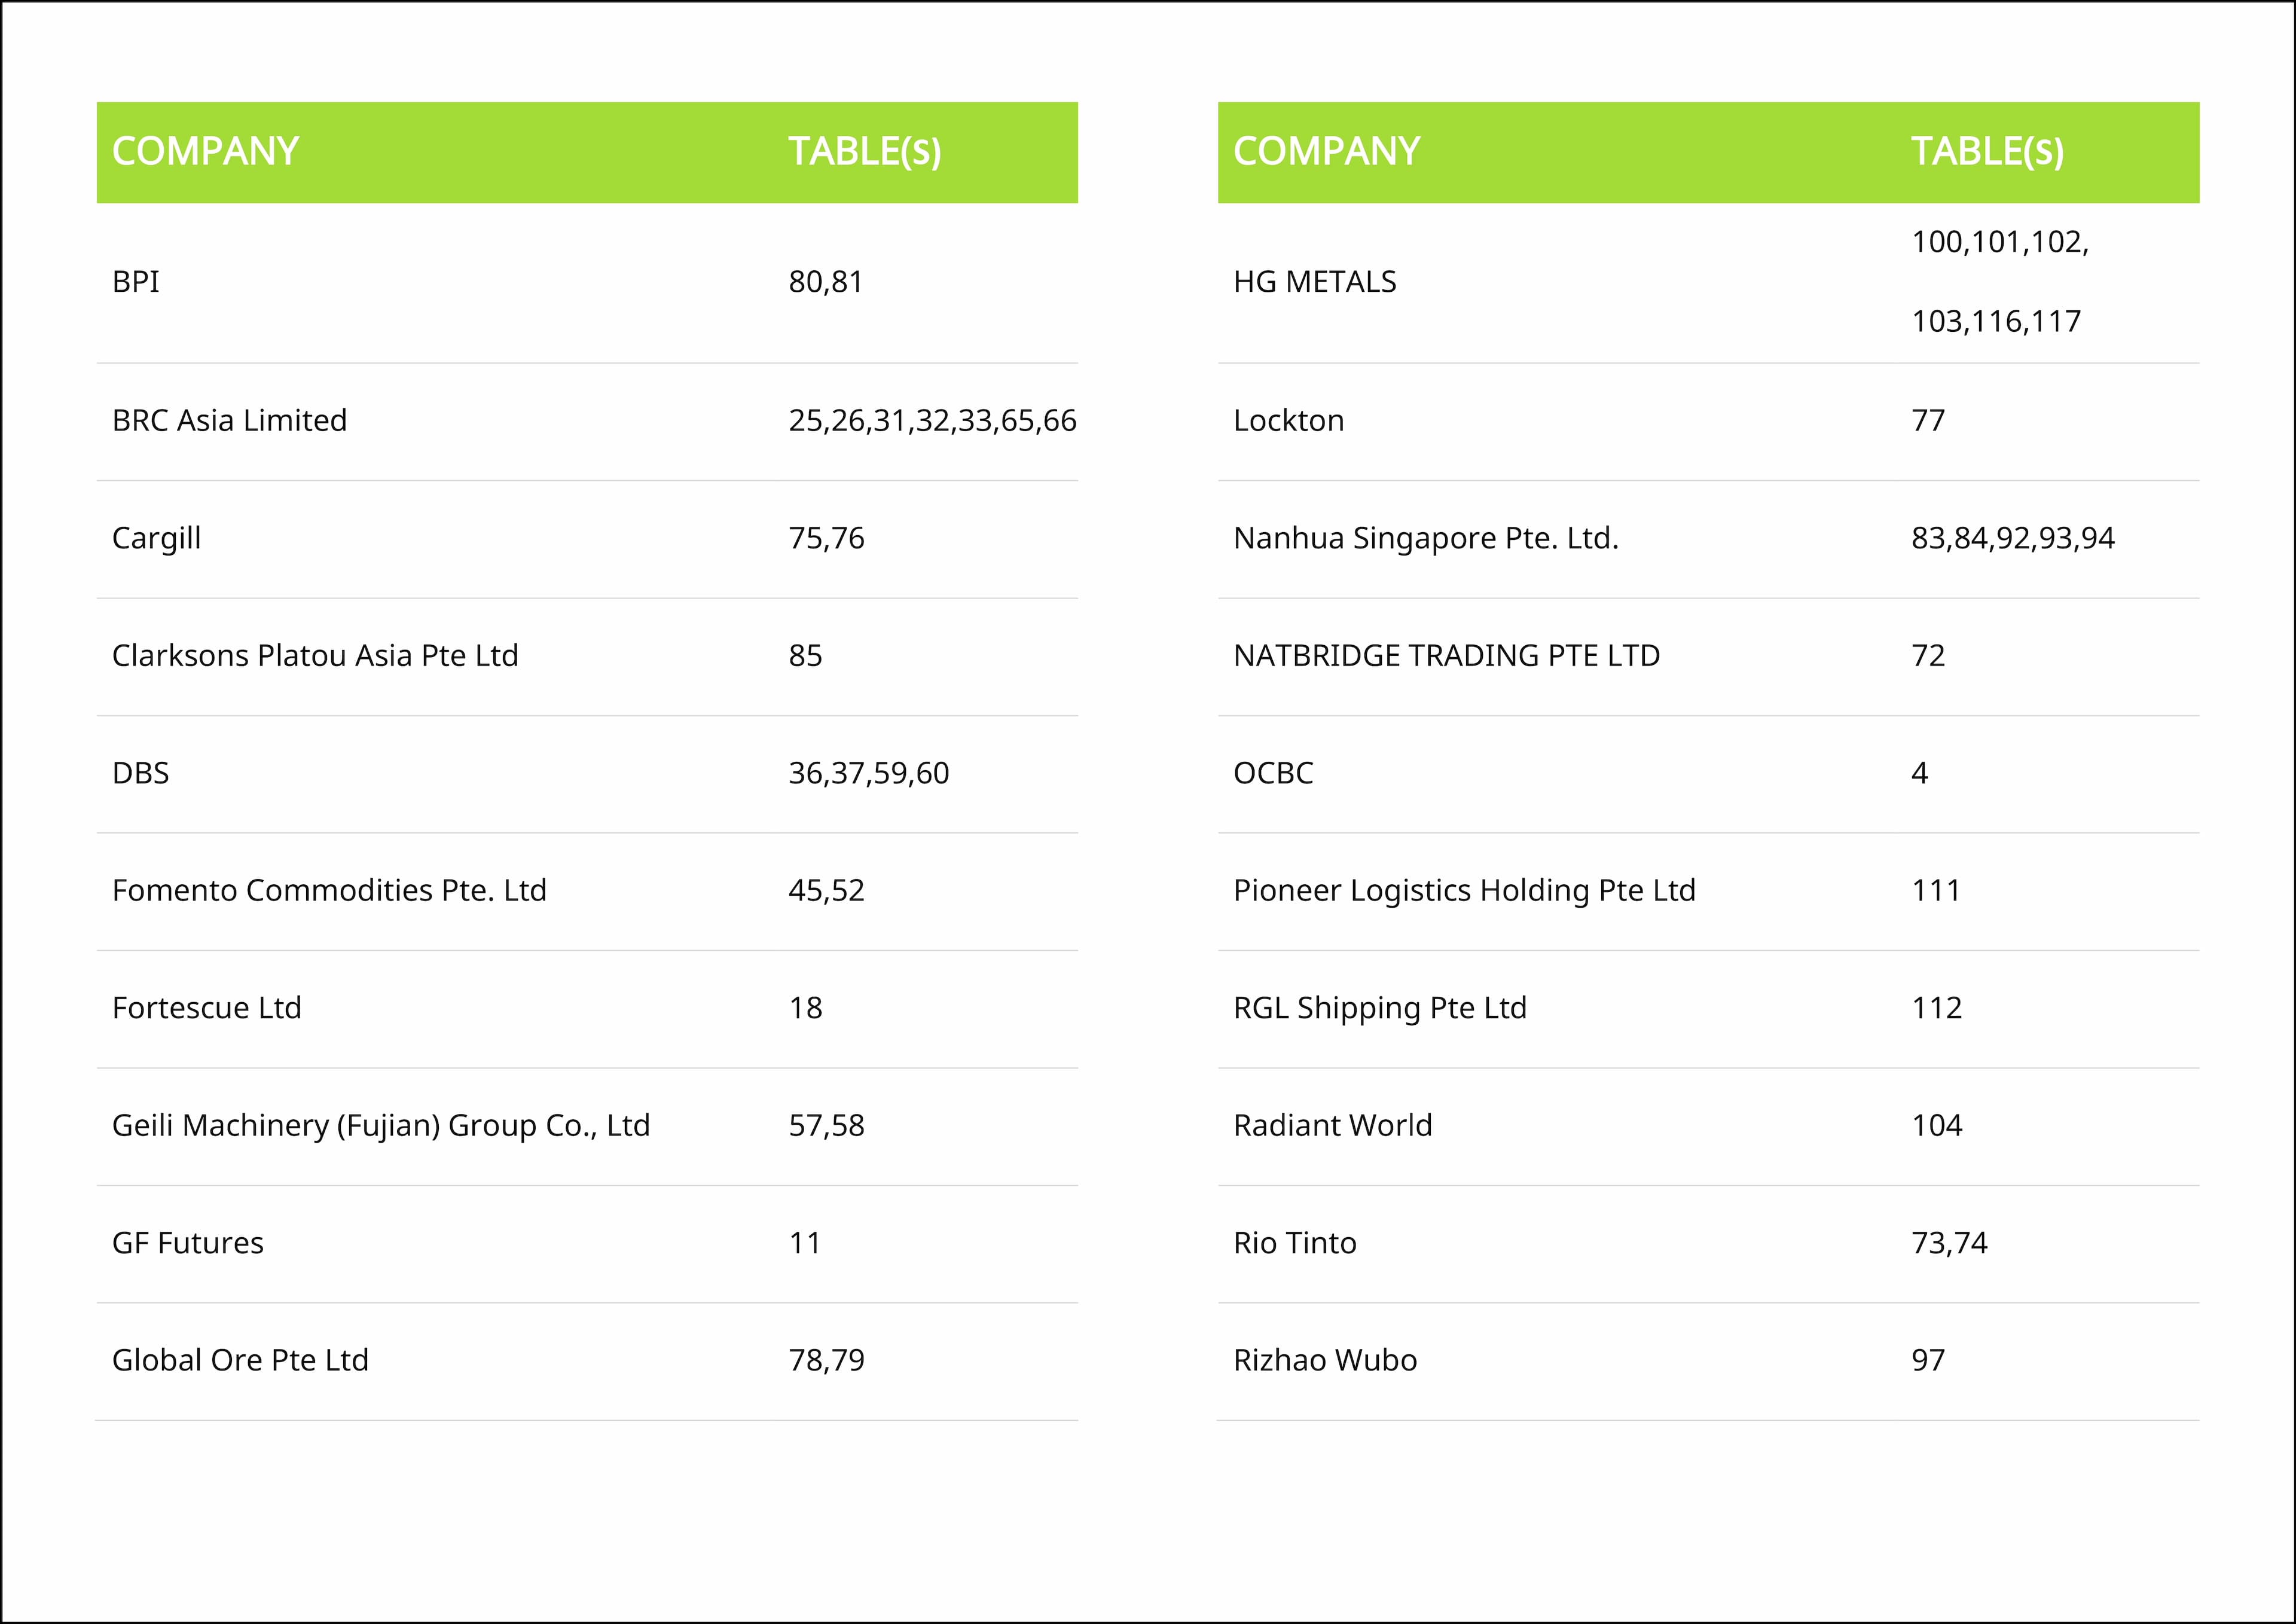Screen dimensions: 2296x1624
Task: Click table number 77
Action: pyautogui.click(x=1928, y=421)
